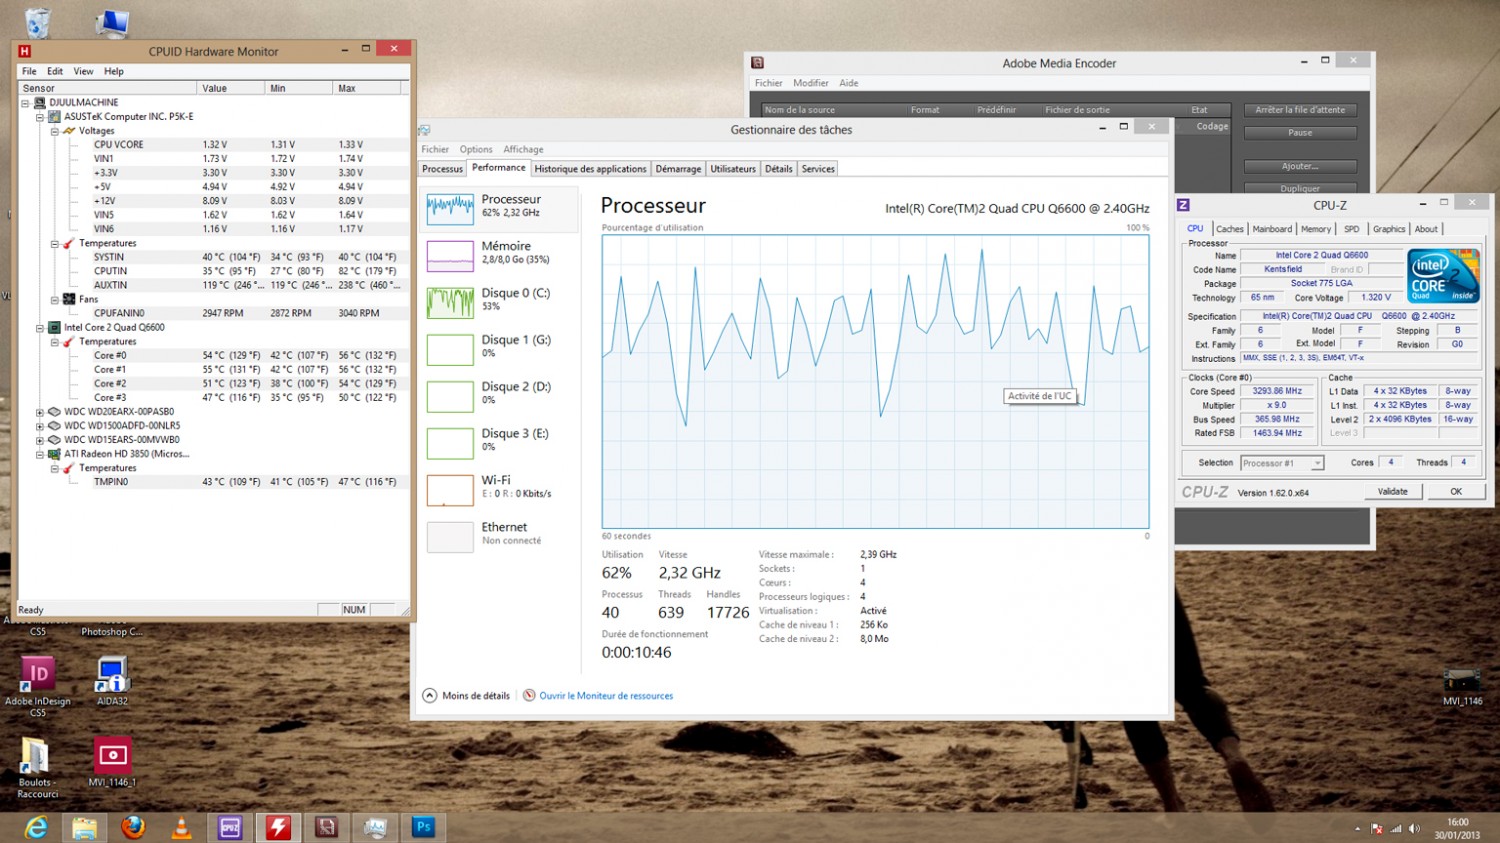1500x843 pixels.
Task: Switch to the Memory tab in CPU-Z
Action: [1315, 229]
